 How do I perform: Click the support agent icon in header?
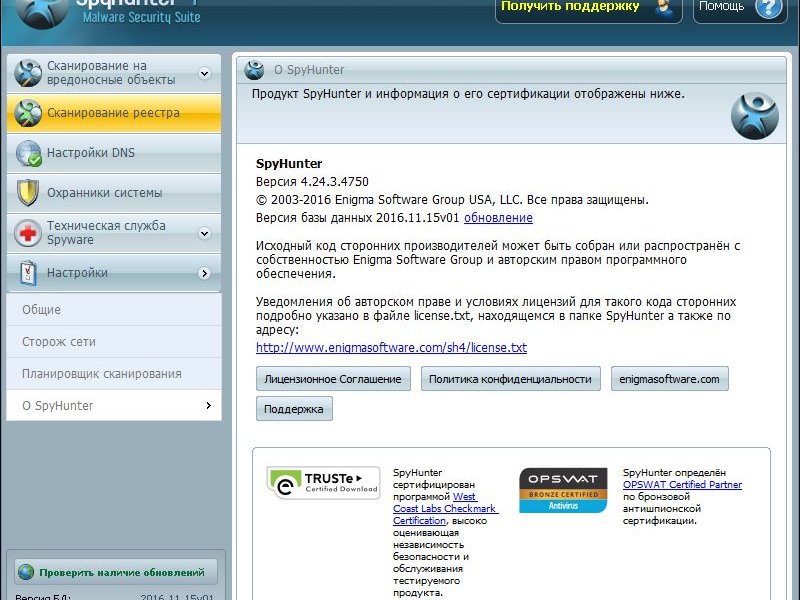pos(665,7)
